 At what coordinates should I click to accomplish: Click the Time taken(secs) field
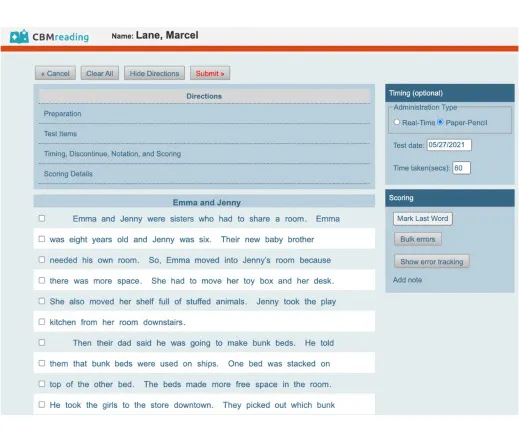pyautogui.click(x=461, y=168)
